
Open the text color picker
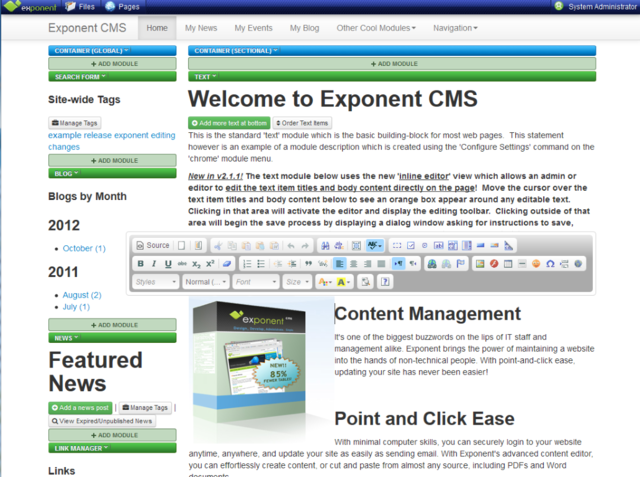click(x=325, y=282)
